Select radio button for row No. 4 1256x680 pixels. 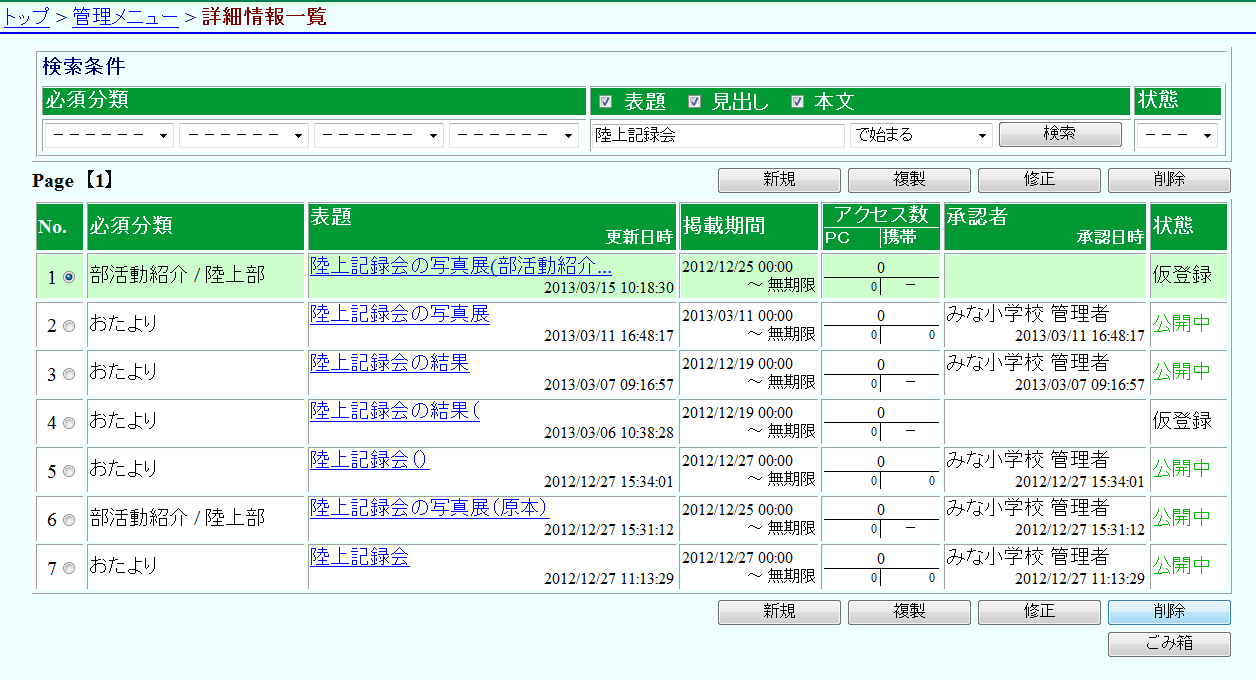pyautogui.click(x=69, y=423)
